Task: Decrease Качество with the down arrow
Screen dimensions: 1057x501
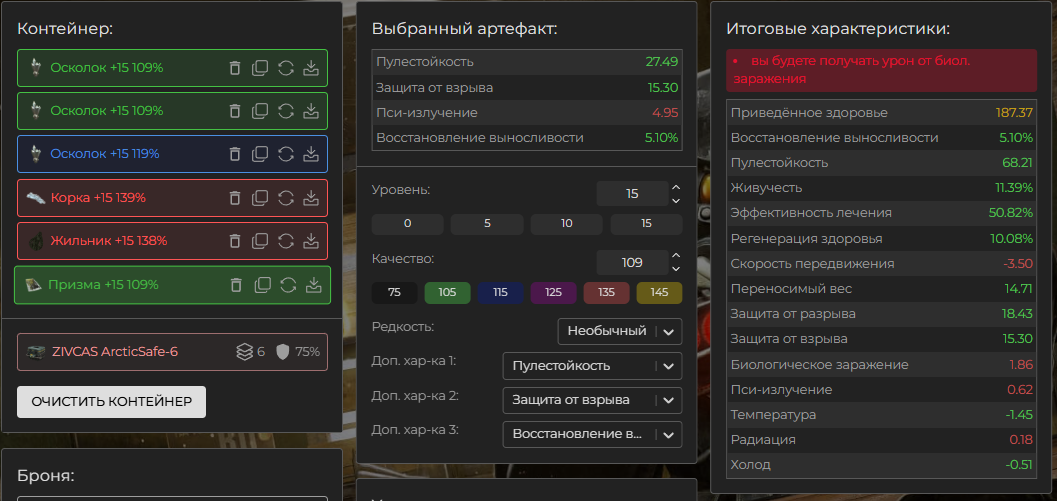Action: click(x=676, y=270)
